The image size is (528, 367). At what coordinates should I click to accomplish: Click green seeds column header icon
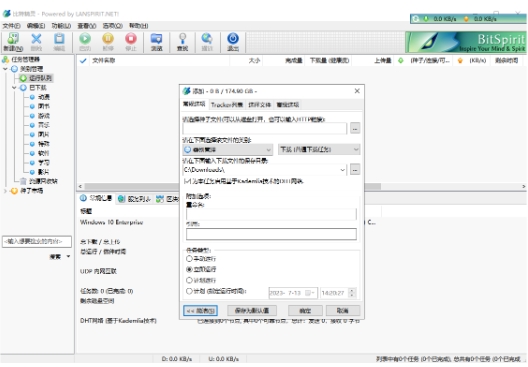(x=401, y=61)
